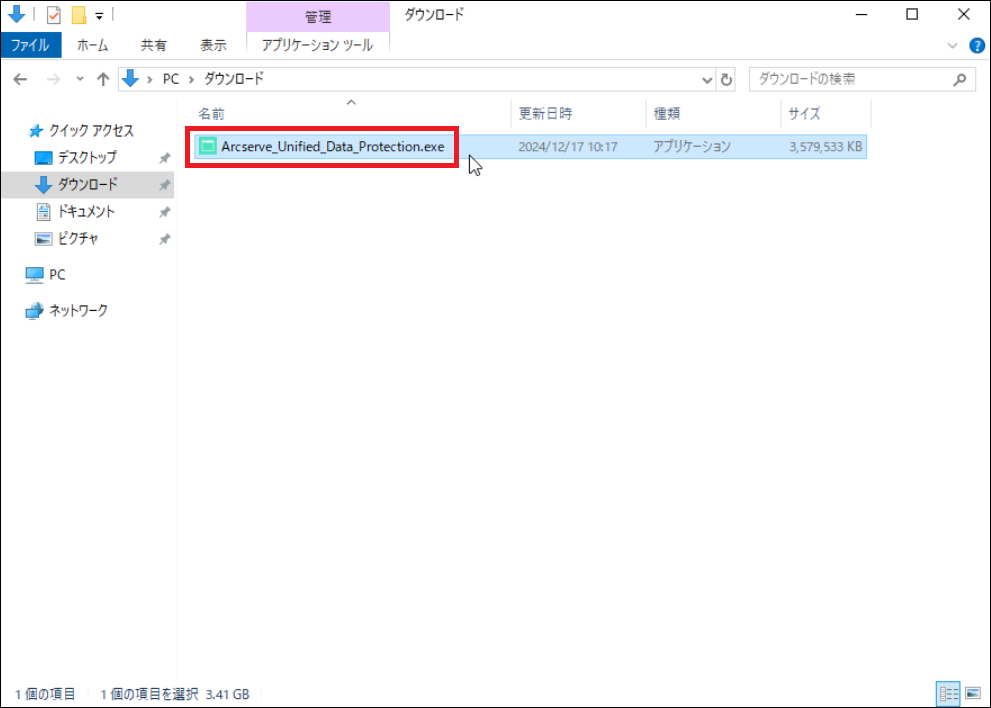Open the recent locations dropdown
This screenshot has width=991, height=708.
(x=80, y=79)
